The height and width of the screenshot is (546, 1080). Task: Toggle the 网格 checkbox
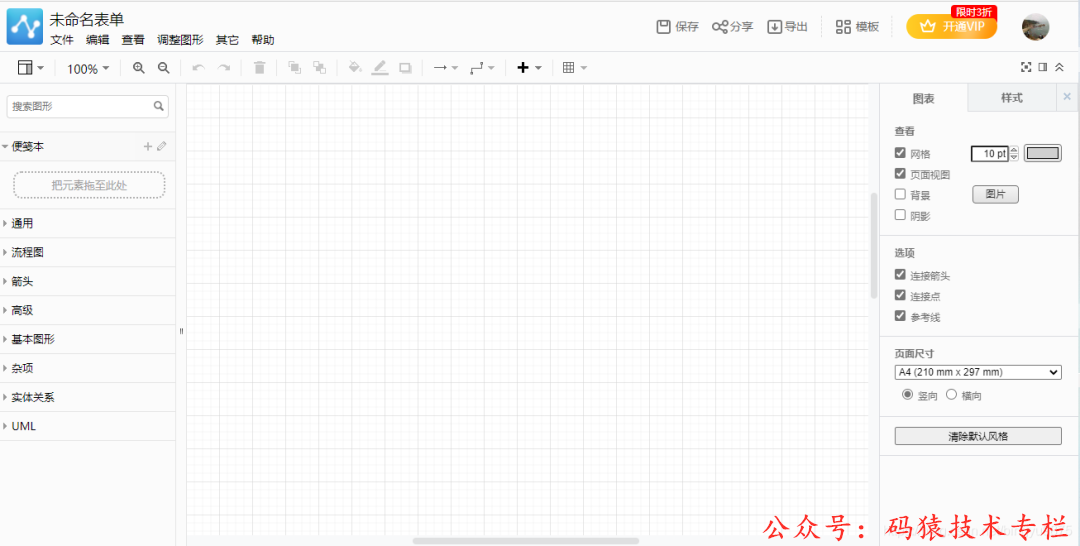click(900, 153)
